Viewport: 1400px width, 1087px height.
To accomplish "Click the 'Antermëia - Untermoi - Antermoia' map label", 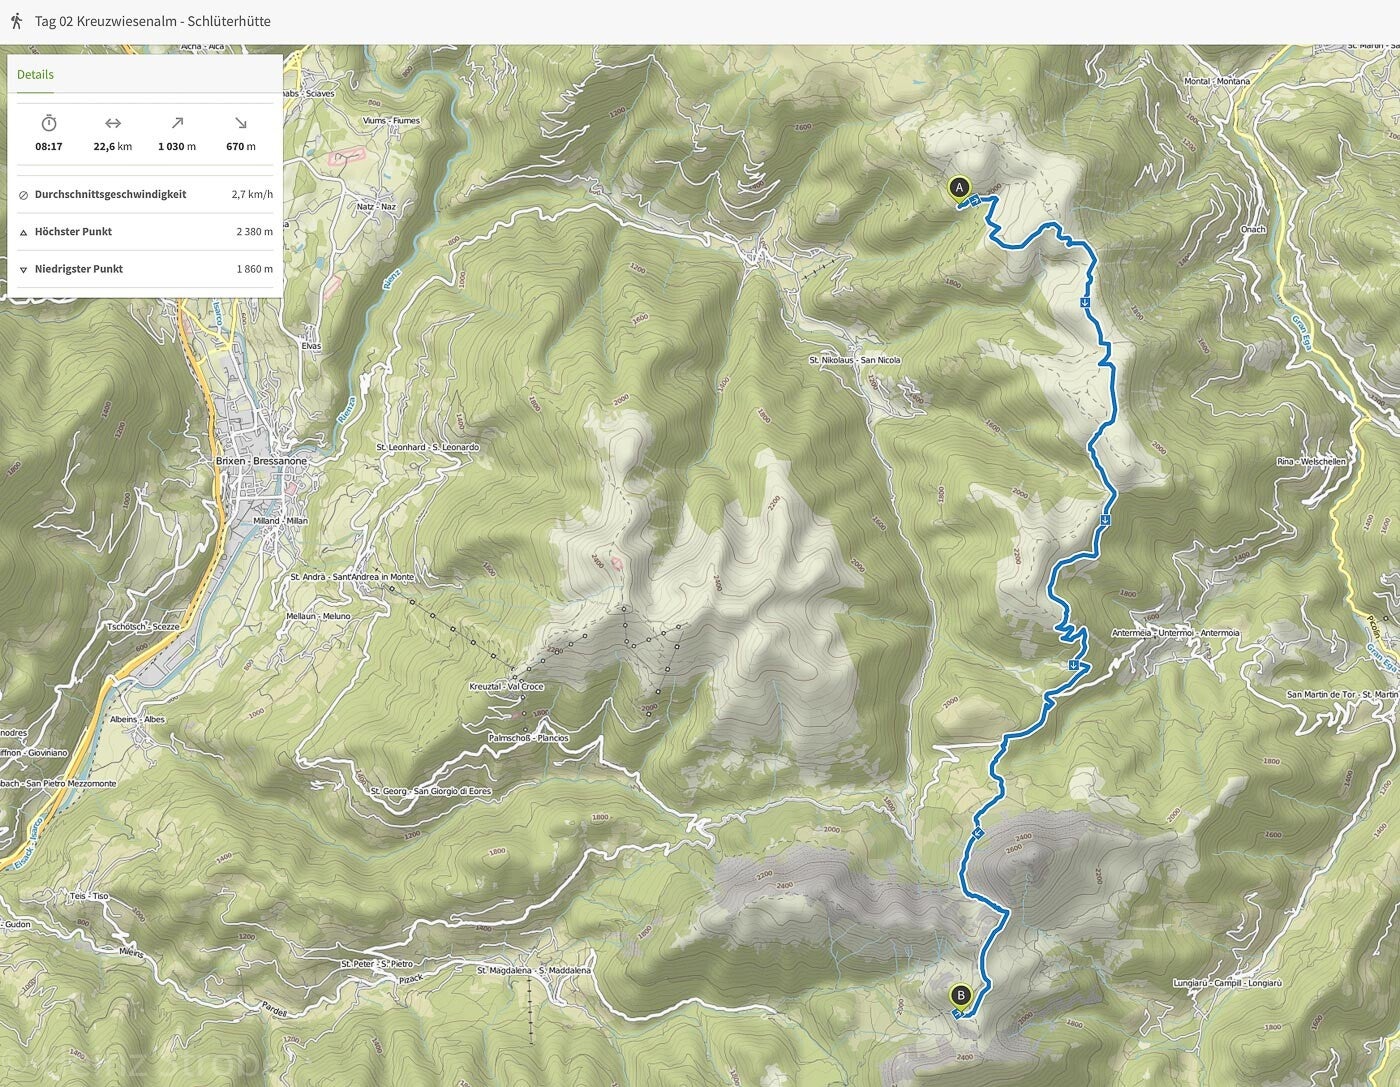I will pyautogui.click(x=1176, y=632).
